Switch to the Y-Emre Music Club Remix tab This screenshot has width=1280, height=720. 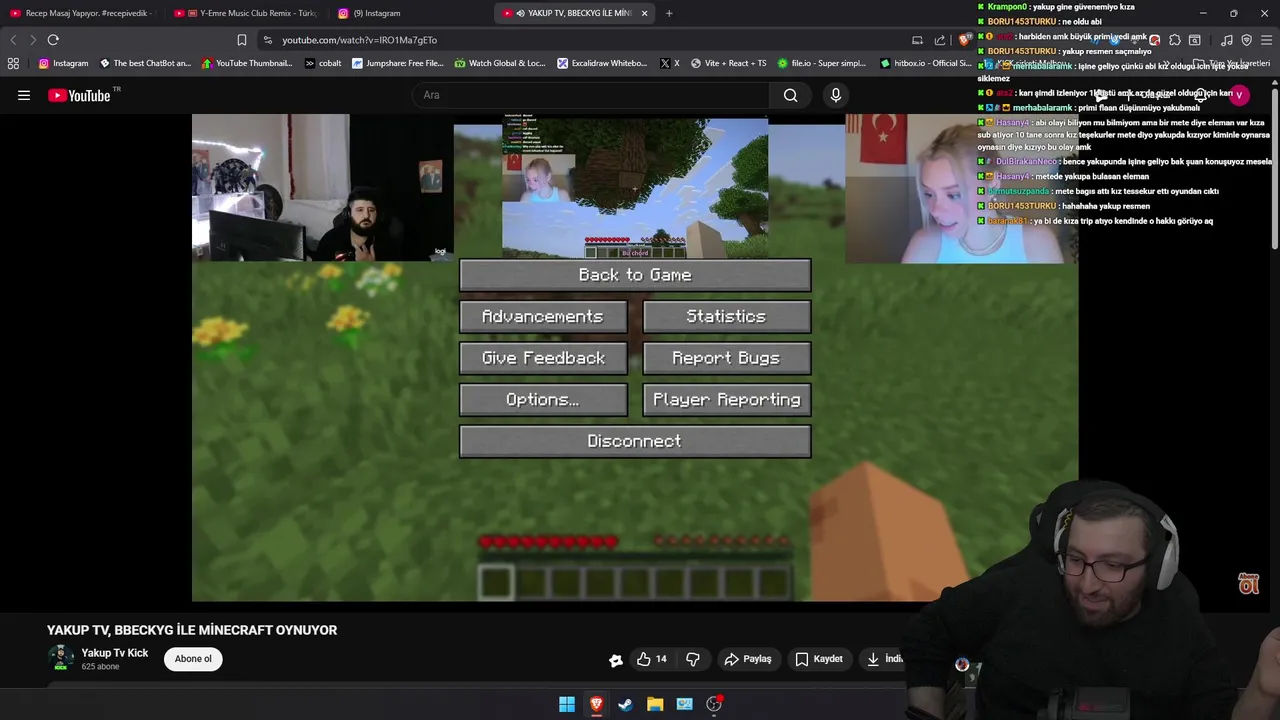(x=245, y=13)
